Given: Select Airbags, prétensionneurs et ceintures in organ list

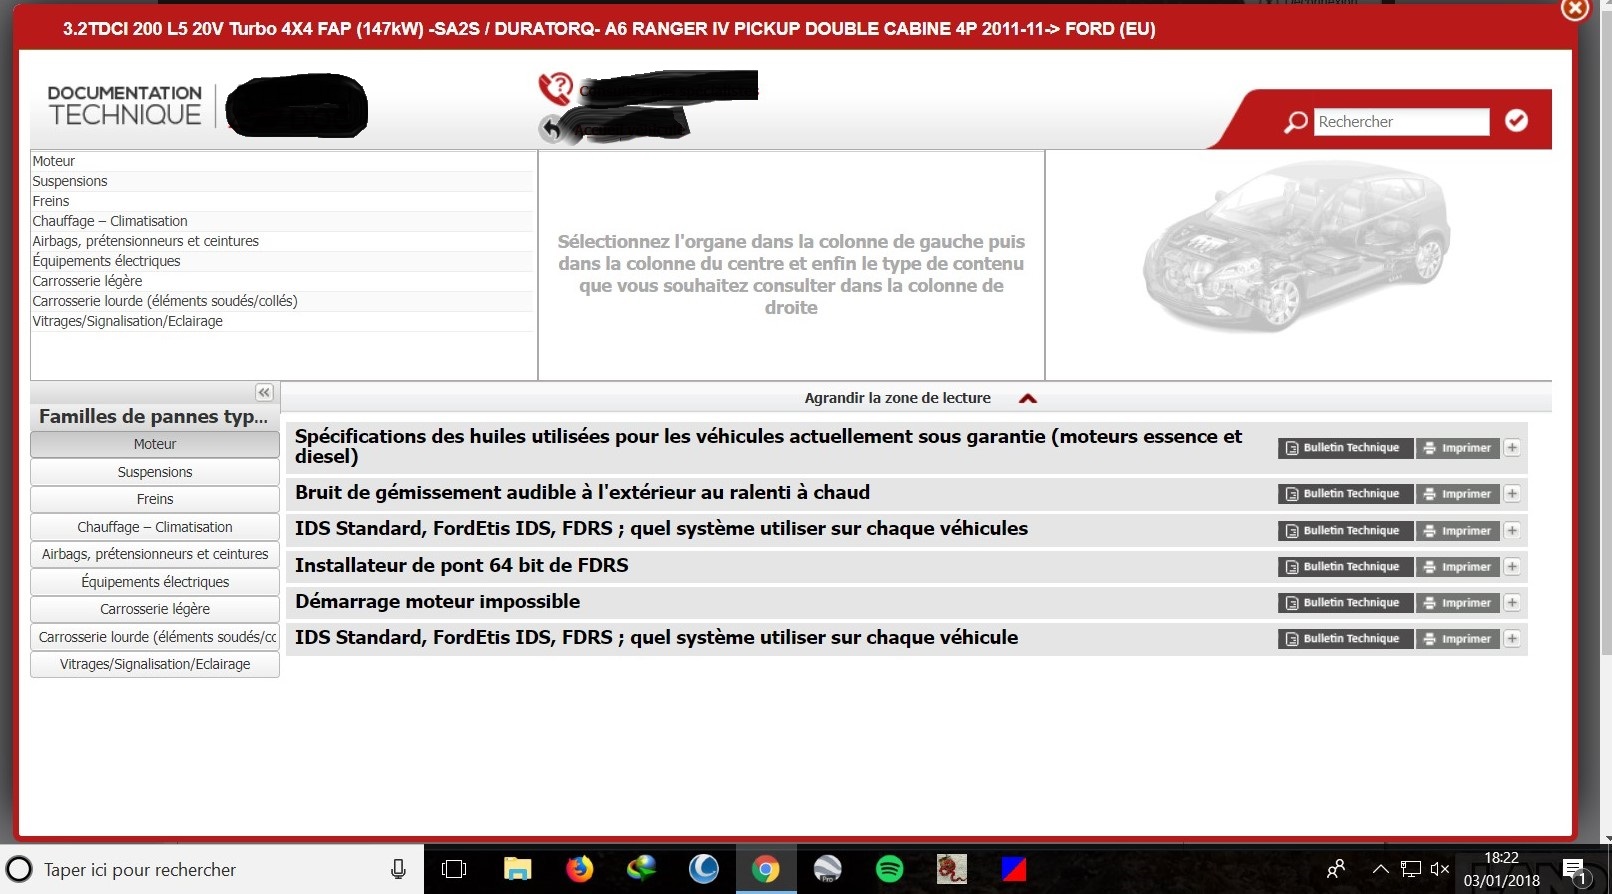Looking at the screenshot, I should 282,241.
